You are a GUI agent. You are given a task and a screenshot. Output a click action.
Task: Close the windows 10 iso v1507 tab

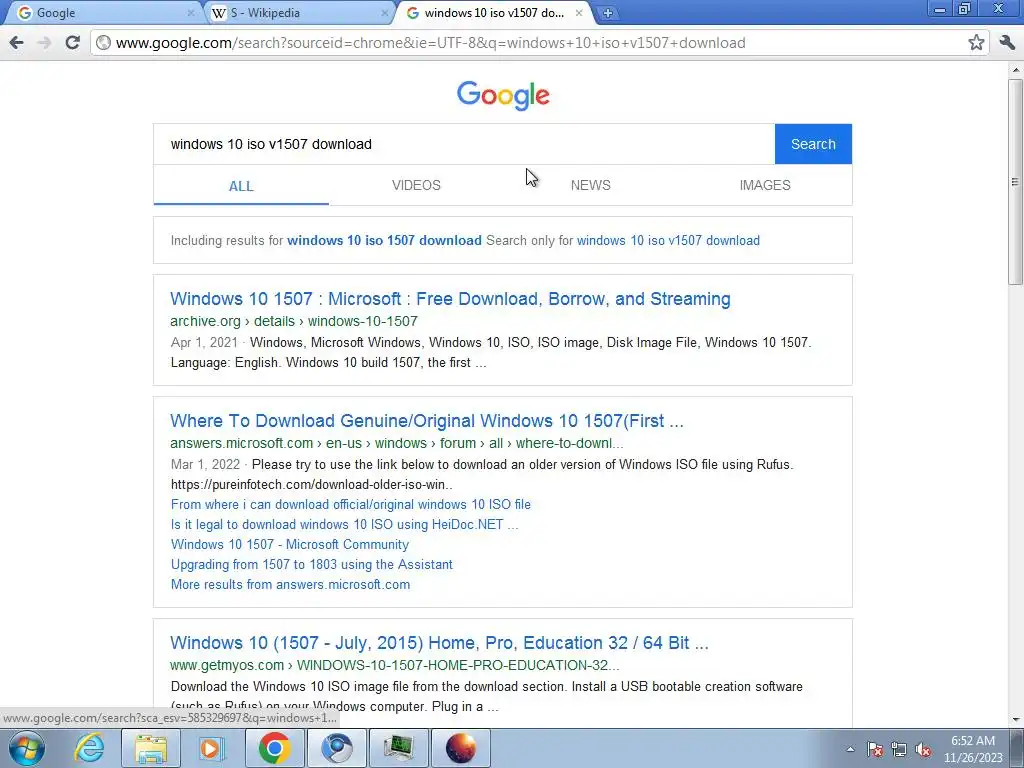[x=579, y=13]
